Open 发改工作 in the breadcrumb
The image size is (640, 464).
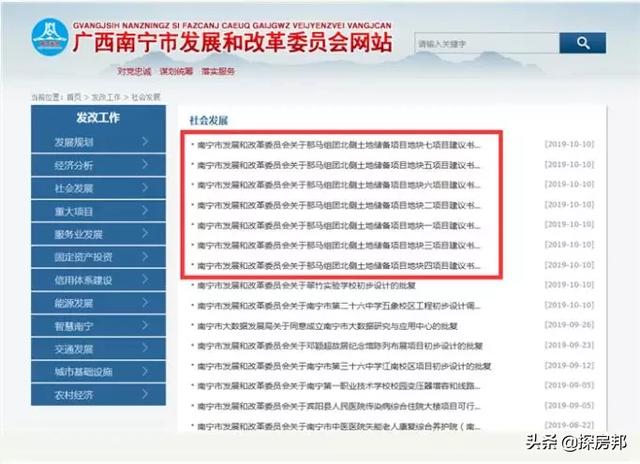tap(106, 97)
